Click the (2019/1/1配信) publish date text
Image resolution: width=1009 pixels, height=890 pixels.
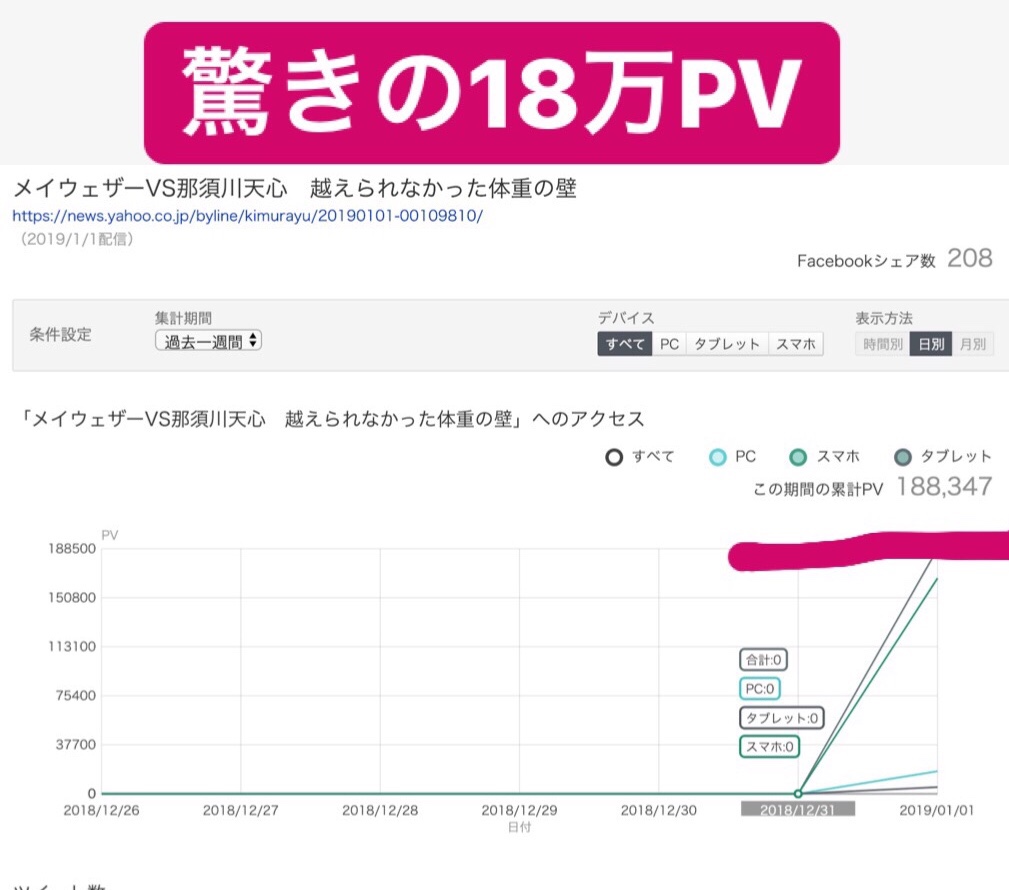[77, 239]
